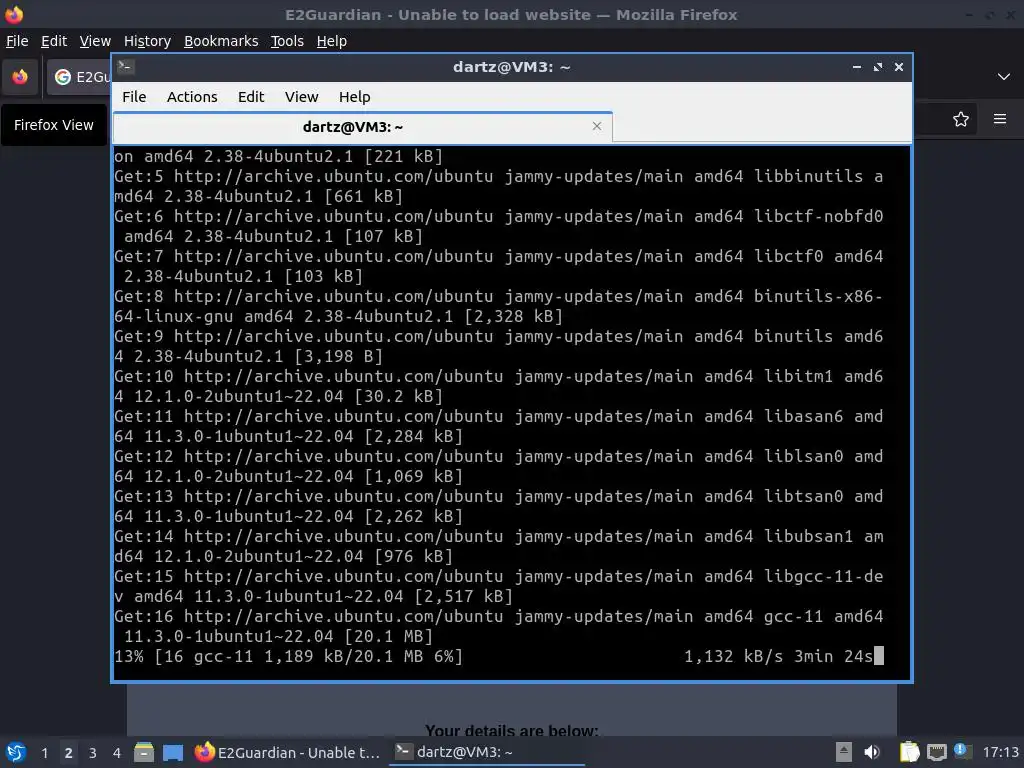The height and width of the screenshot is (768, 1024).
Task: Switch to workspace 3 in the pager
Action: click(93, 753)
